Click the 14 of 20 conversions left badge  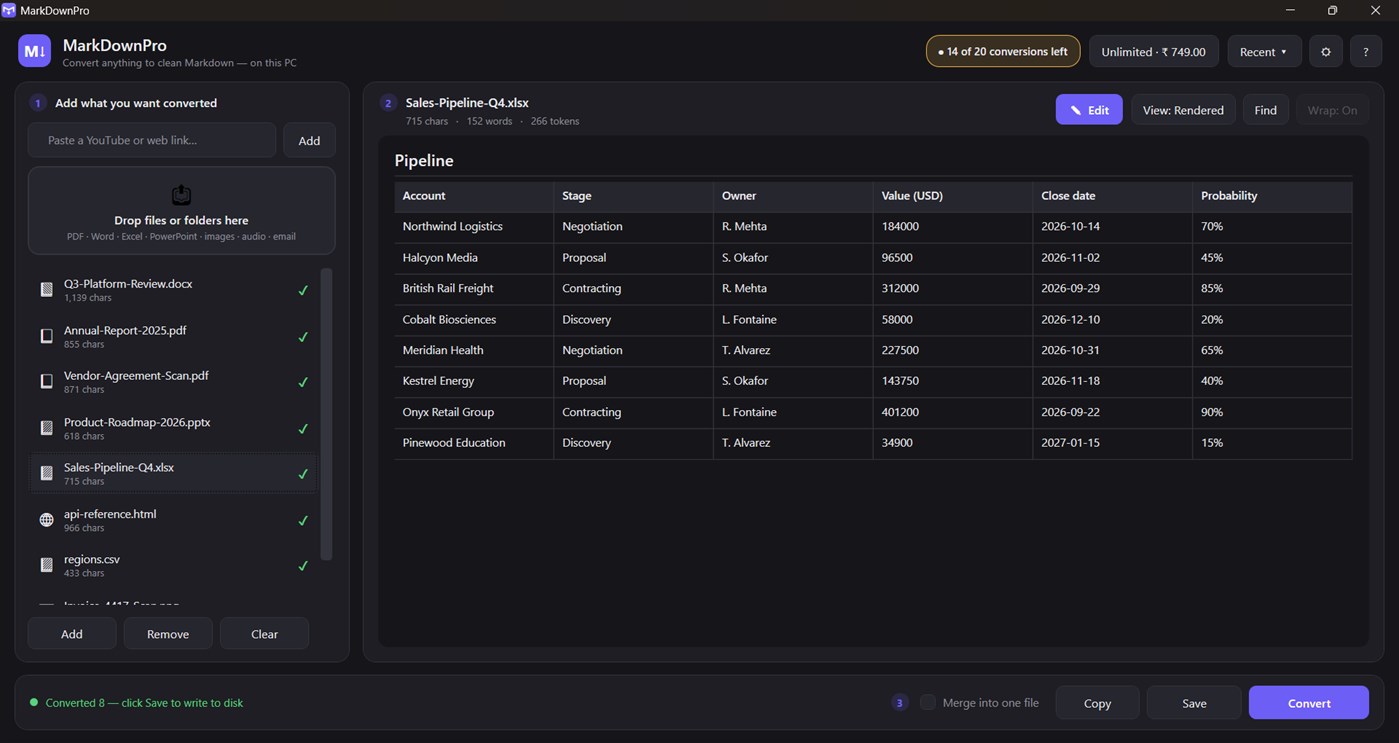(1003, 52)
